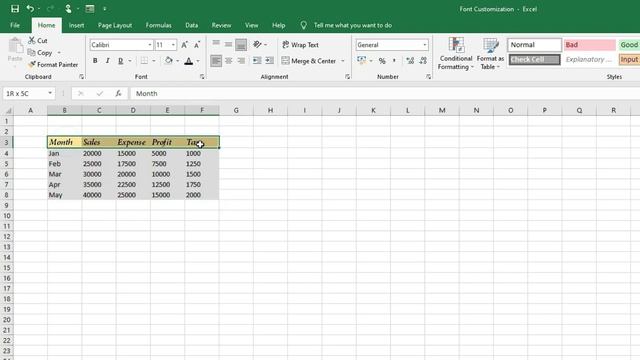Viewport: 640px width, 360px height.
Task: Open the fill color dropdown arrow
Action: (x=178, y=61)
